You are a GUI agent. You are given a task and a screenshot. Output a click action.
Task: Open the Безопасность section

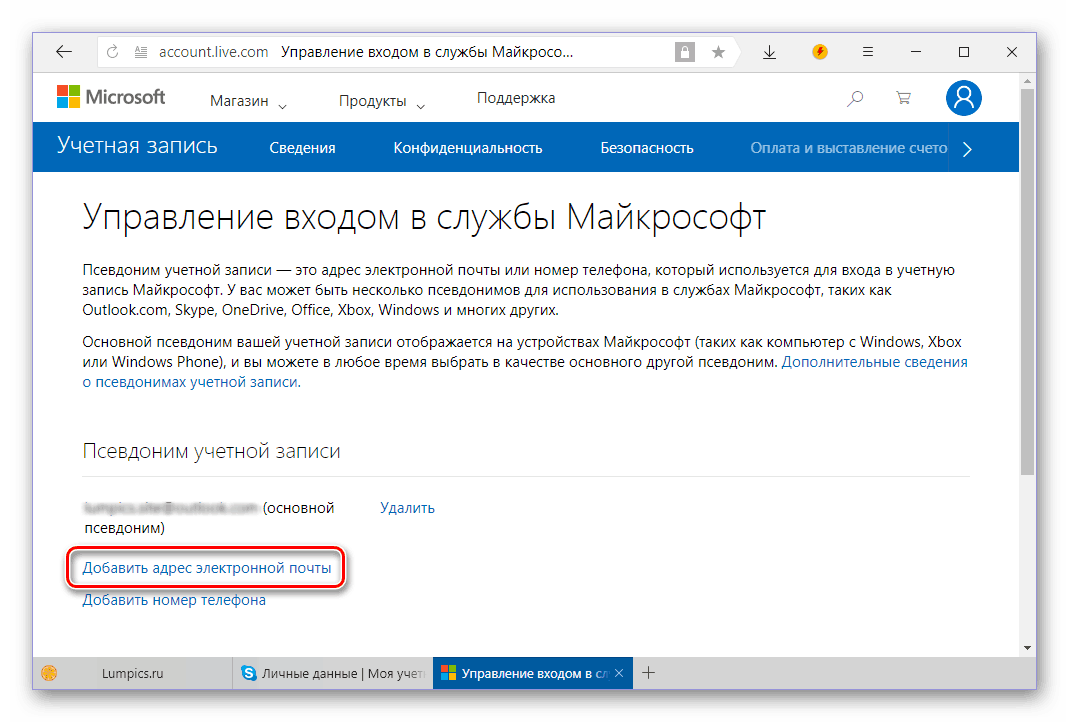tap(646, 148)
